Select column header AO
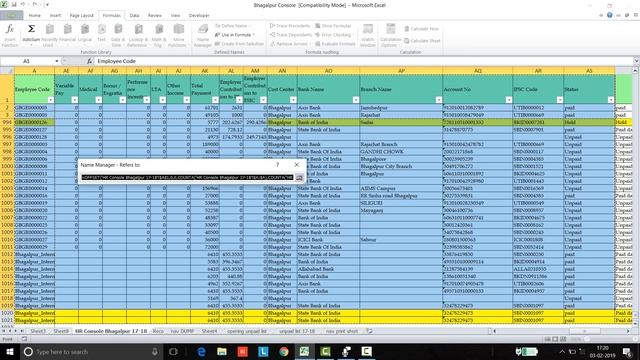 point(329,71)
